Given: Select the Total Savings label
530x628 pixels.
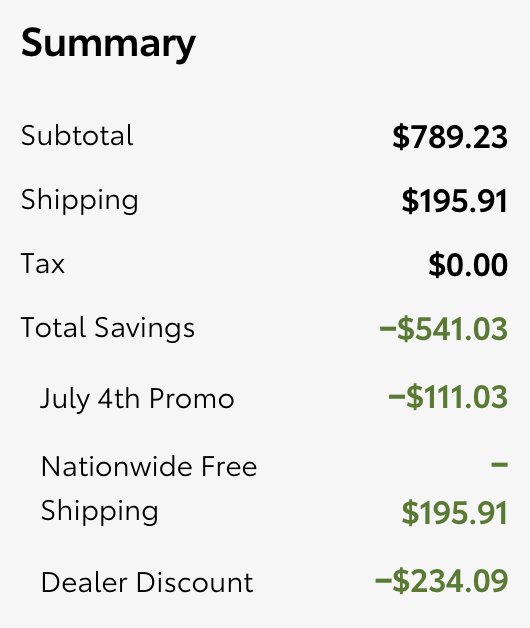Looking at the screenshot, I should pyautogui.click(x=107, y=328).
